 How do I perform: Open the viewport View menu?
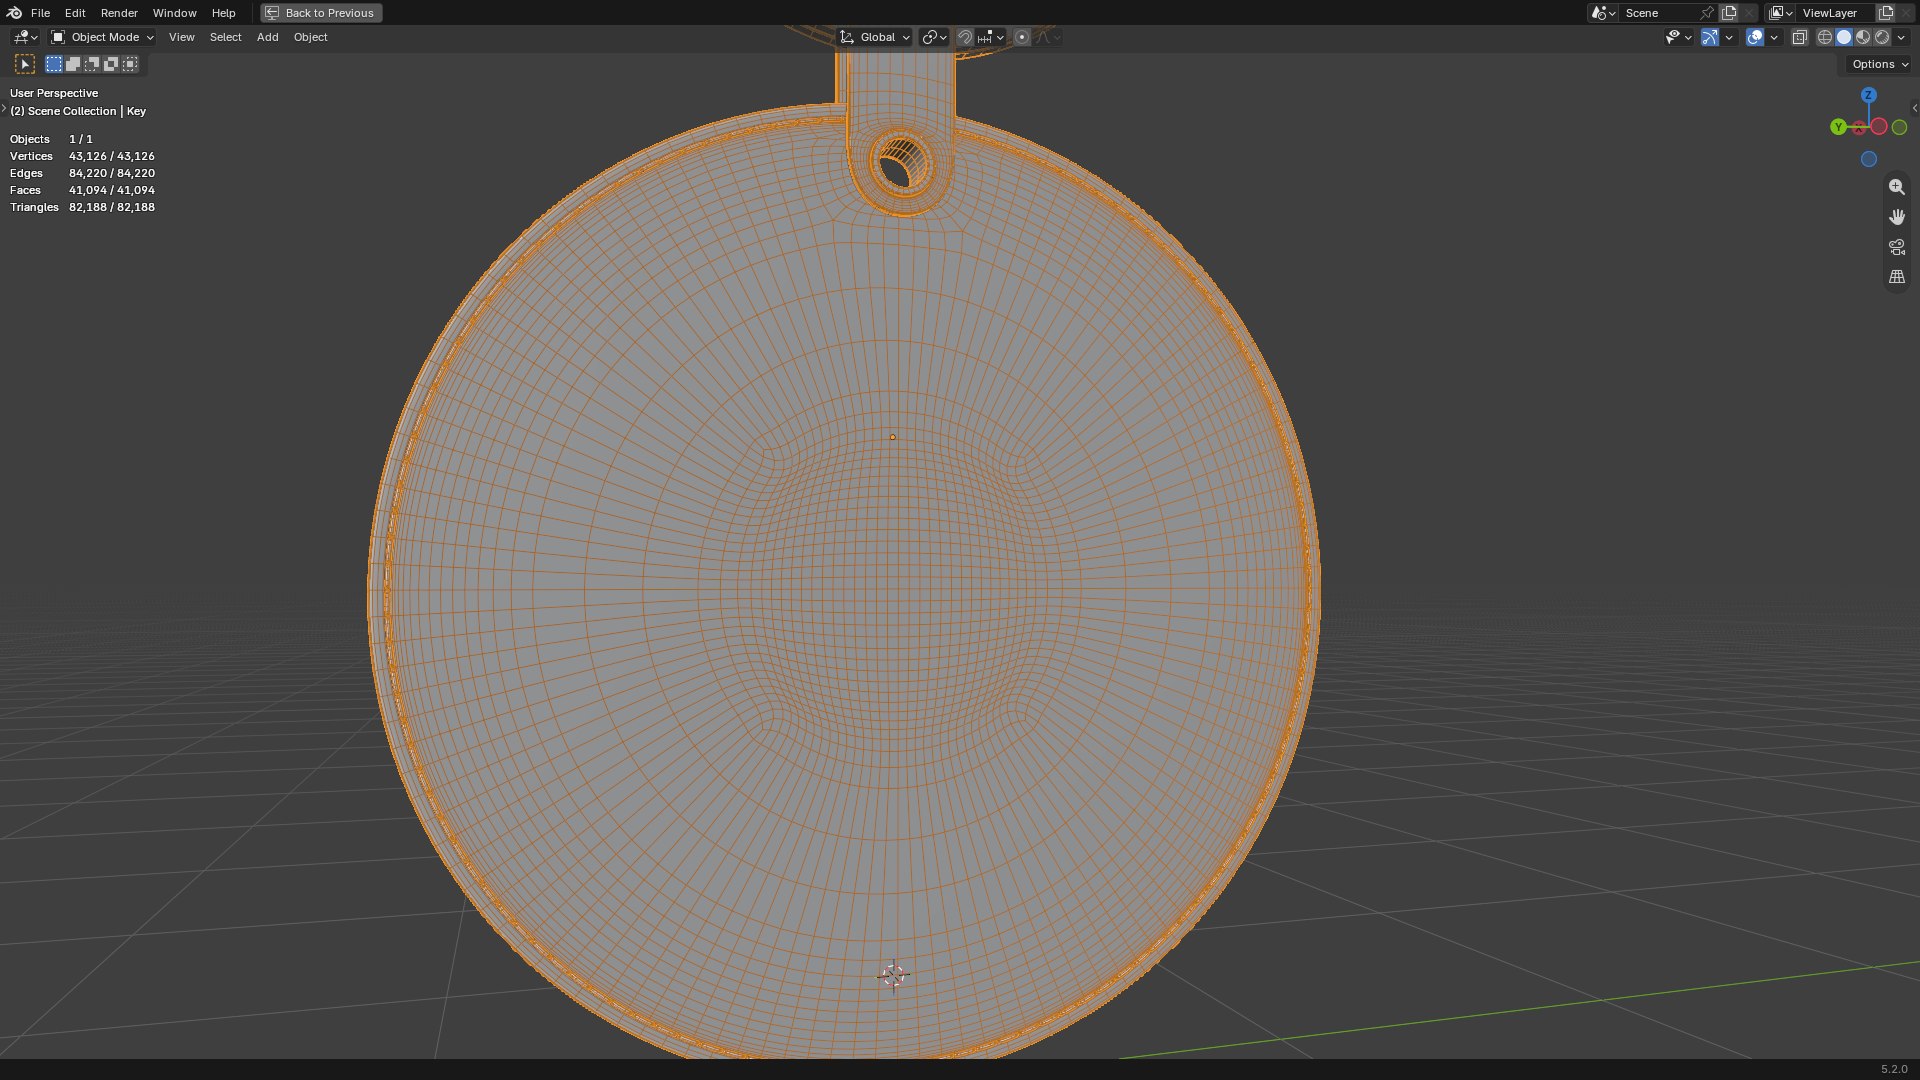(x=181, y=37)
